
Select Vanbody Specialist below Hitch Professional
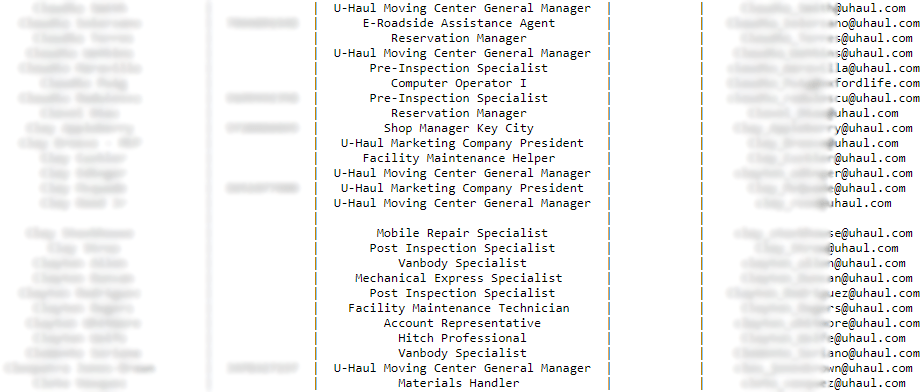462,353
